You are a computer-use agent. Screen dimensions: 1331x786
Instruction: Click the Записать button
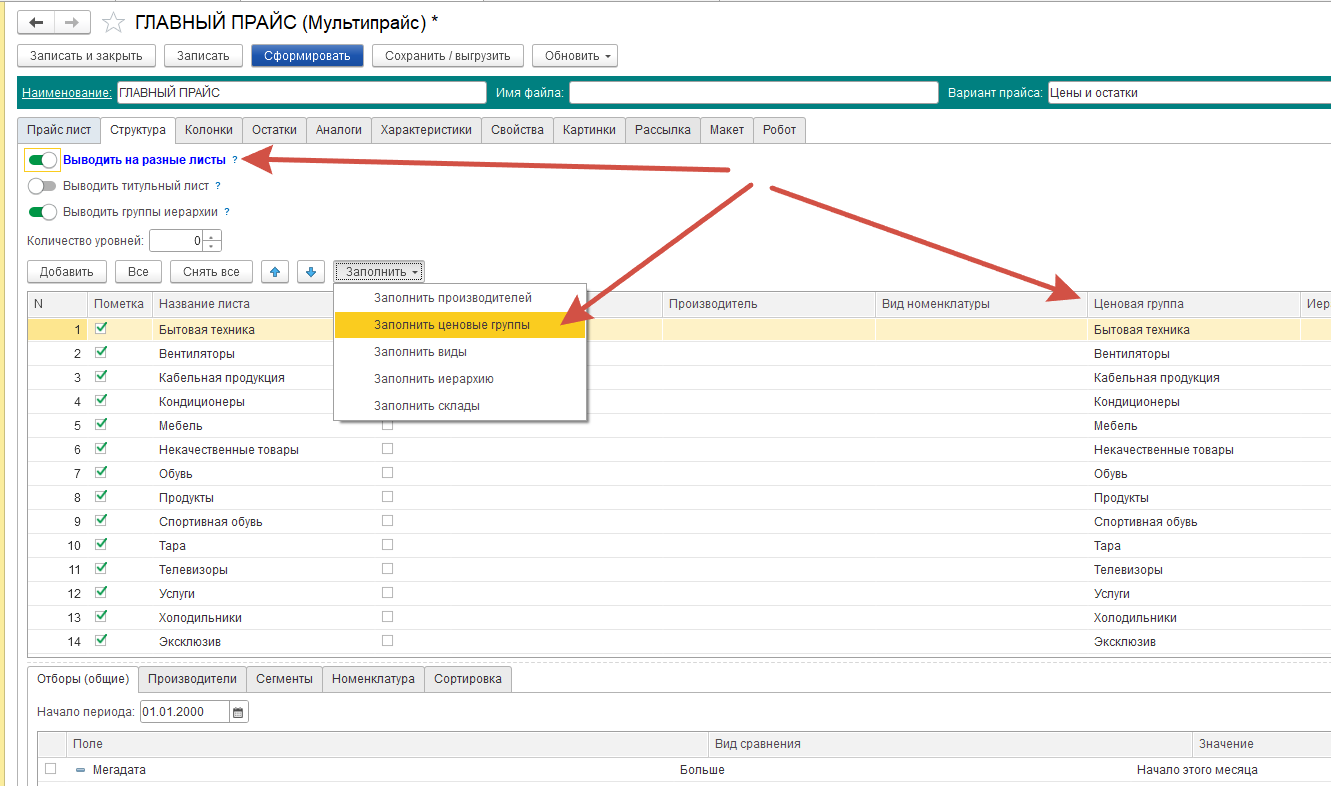click(204, 56)
